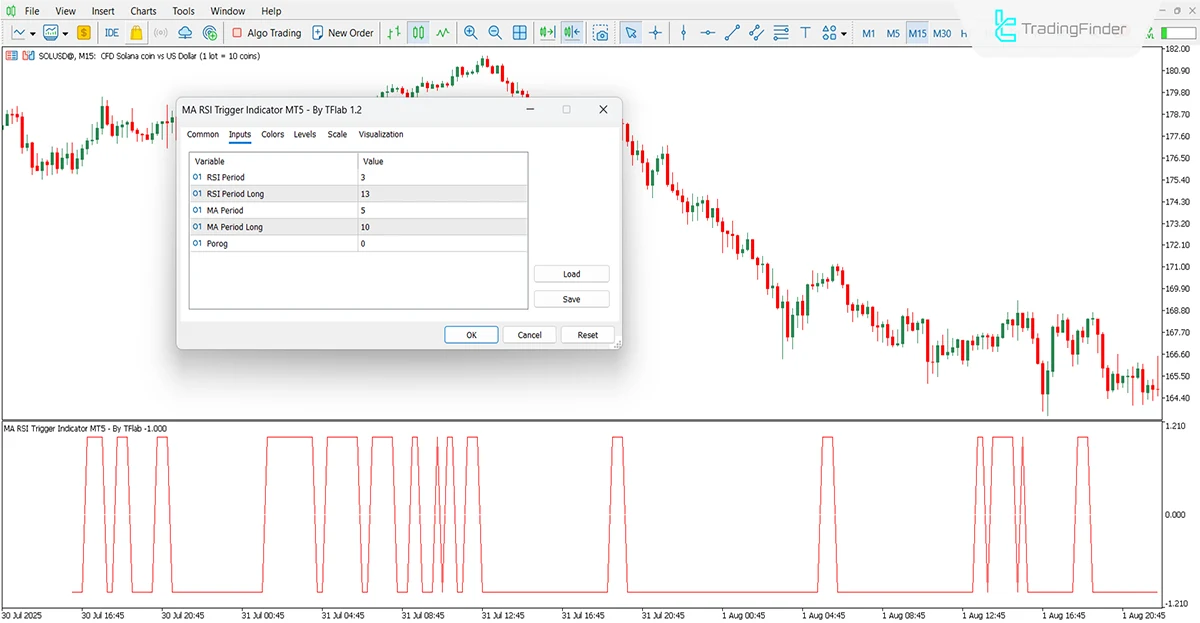Switch to line chart view
The height and width of the screenshot is (623, 1200).
pyautogui.click(x=442, y=32)
